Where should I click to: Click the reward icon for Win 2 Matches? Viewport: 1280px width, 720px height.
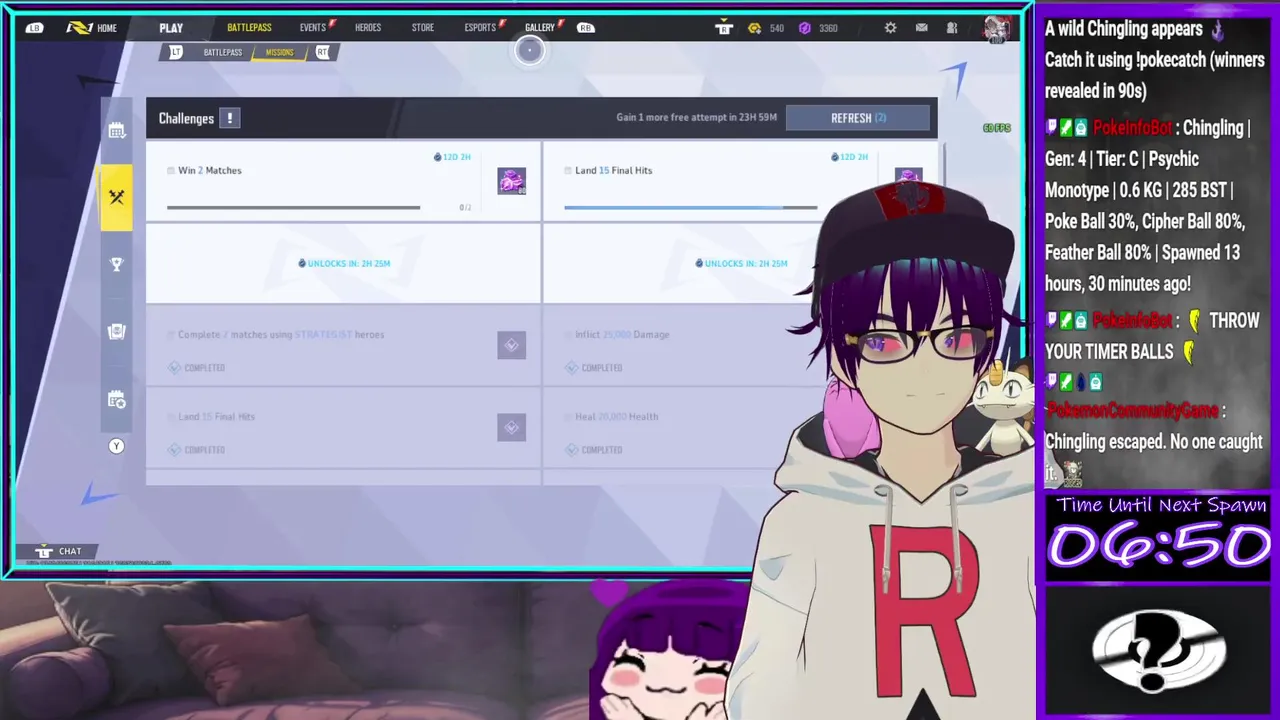pyautogui.click(x=511, y=181)
